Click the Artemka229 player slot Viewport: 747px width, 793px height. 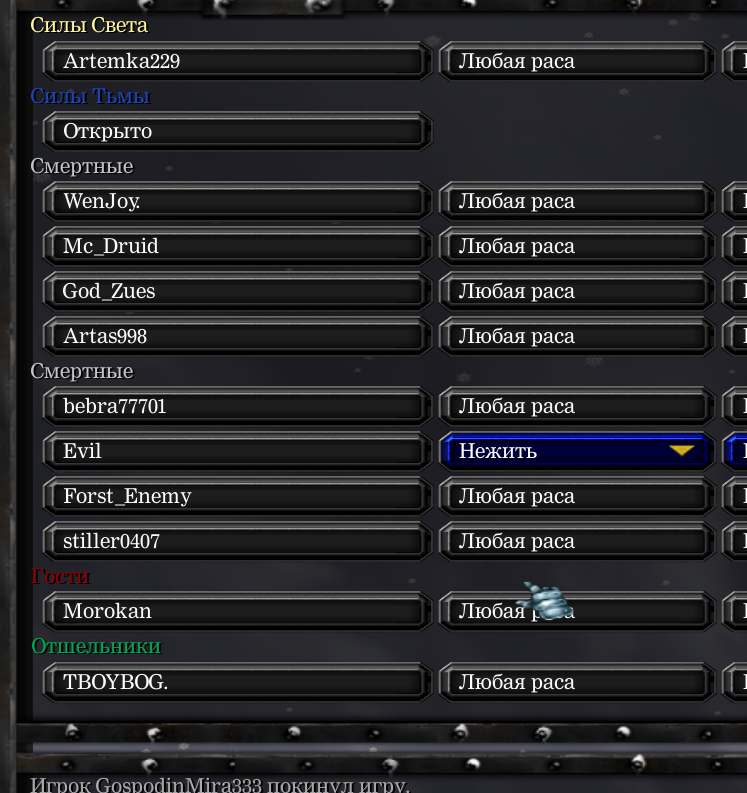coord(238,61)
